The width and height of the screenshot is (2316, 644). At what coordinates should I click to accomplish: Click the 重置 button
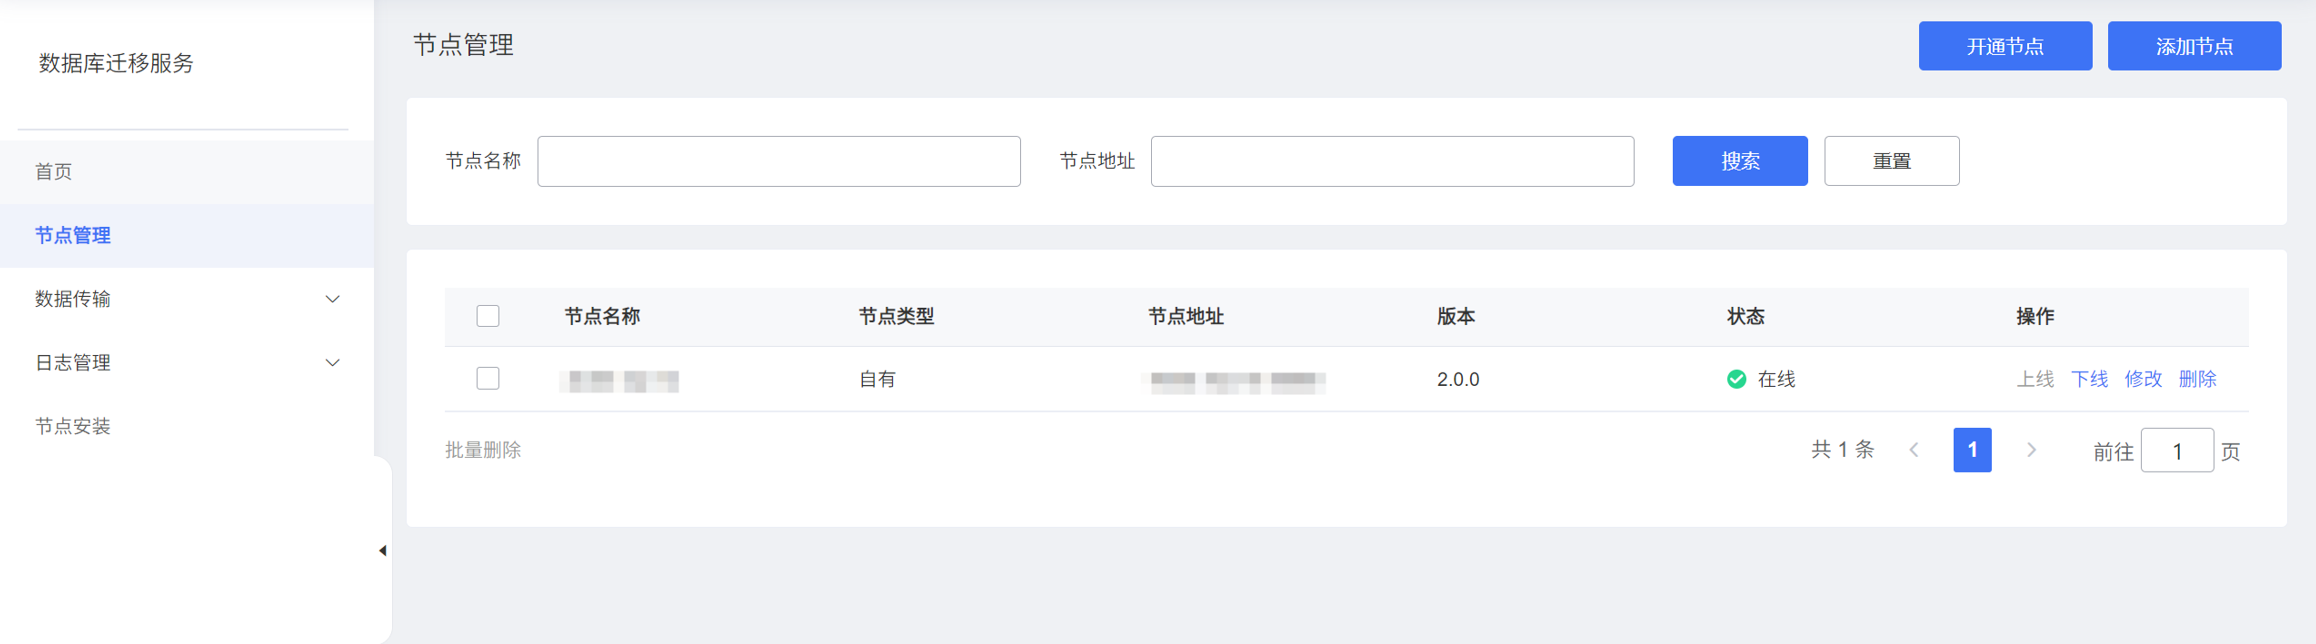(x=1891, y=161)
